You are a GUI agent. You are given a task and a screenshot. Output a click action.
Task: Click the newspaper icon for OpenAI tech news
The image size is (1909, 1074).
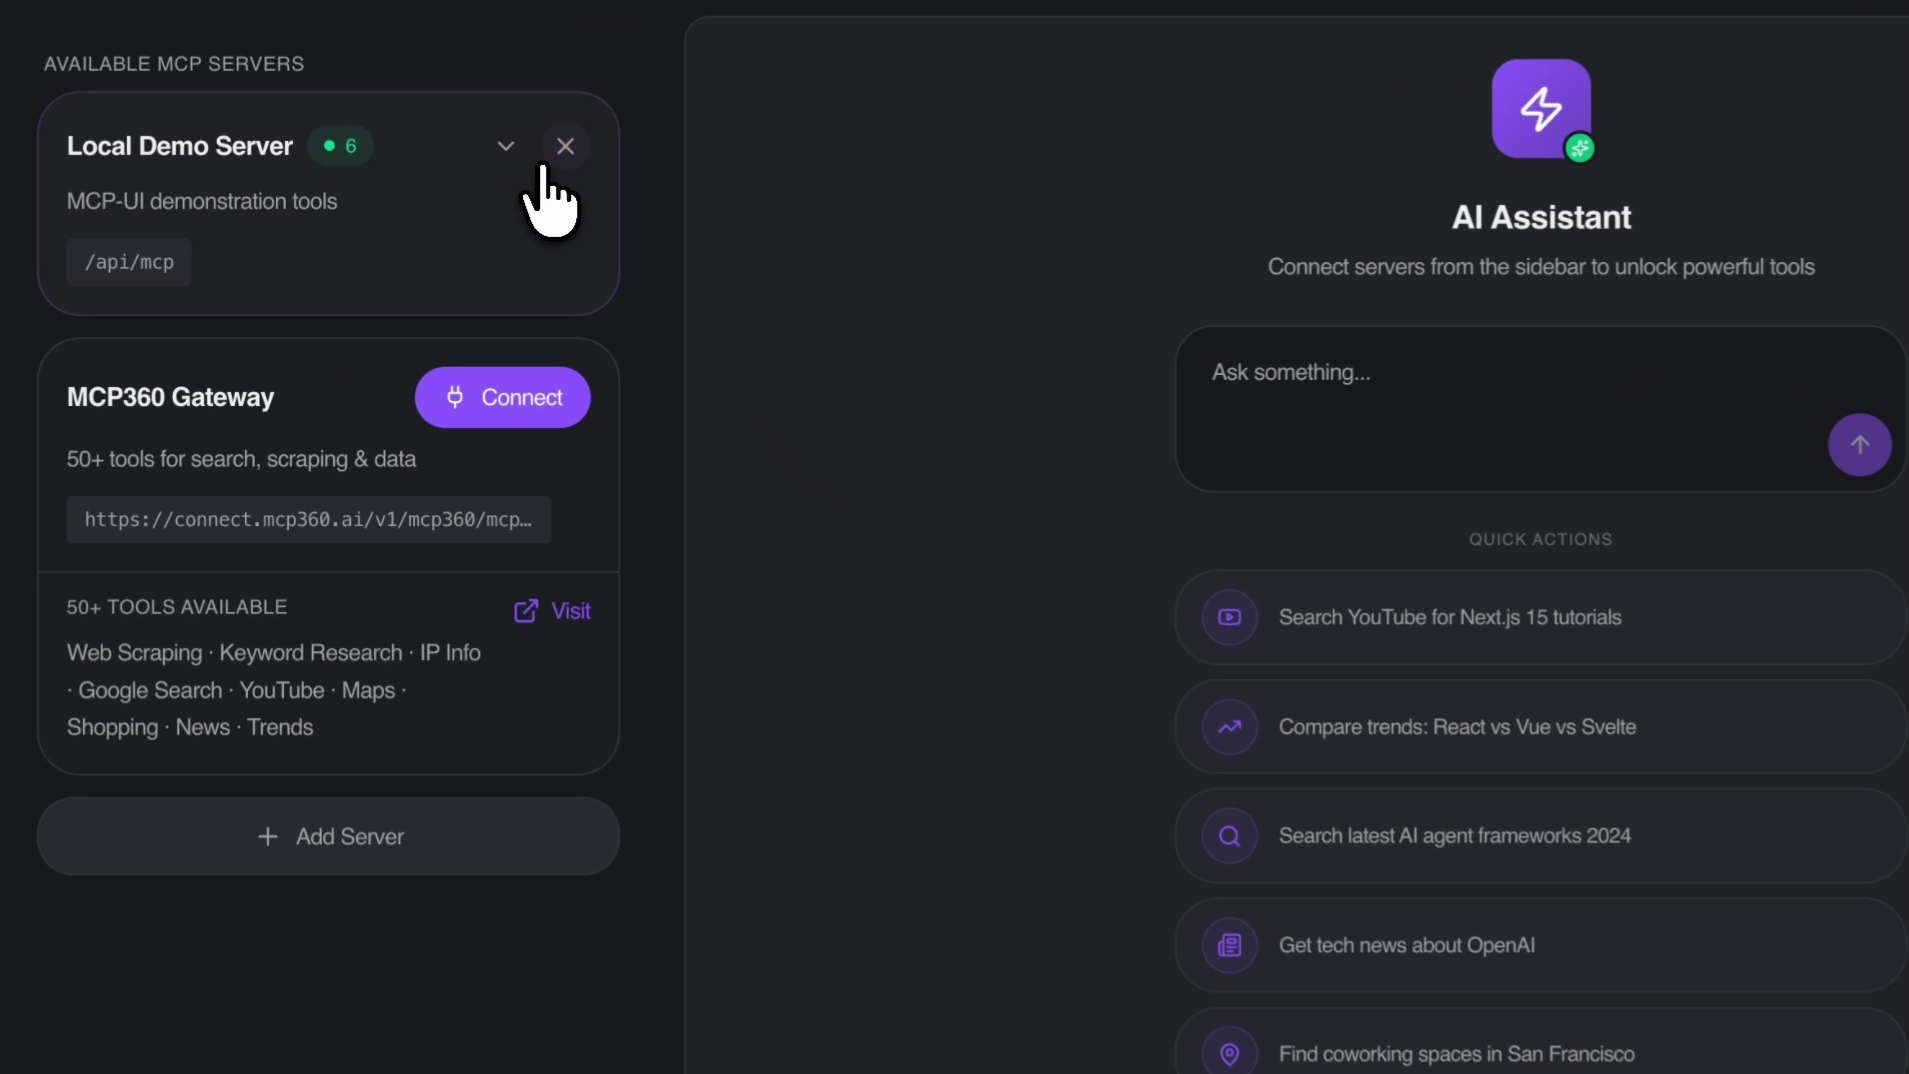click(1229, 945)
